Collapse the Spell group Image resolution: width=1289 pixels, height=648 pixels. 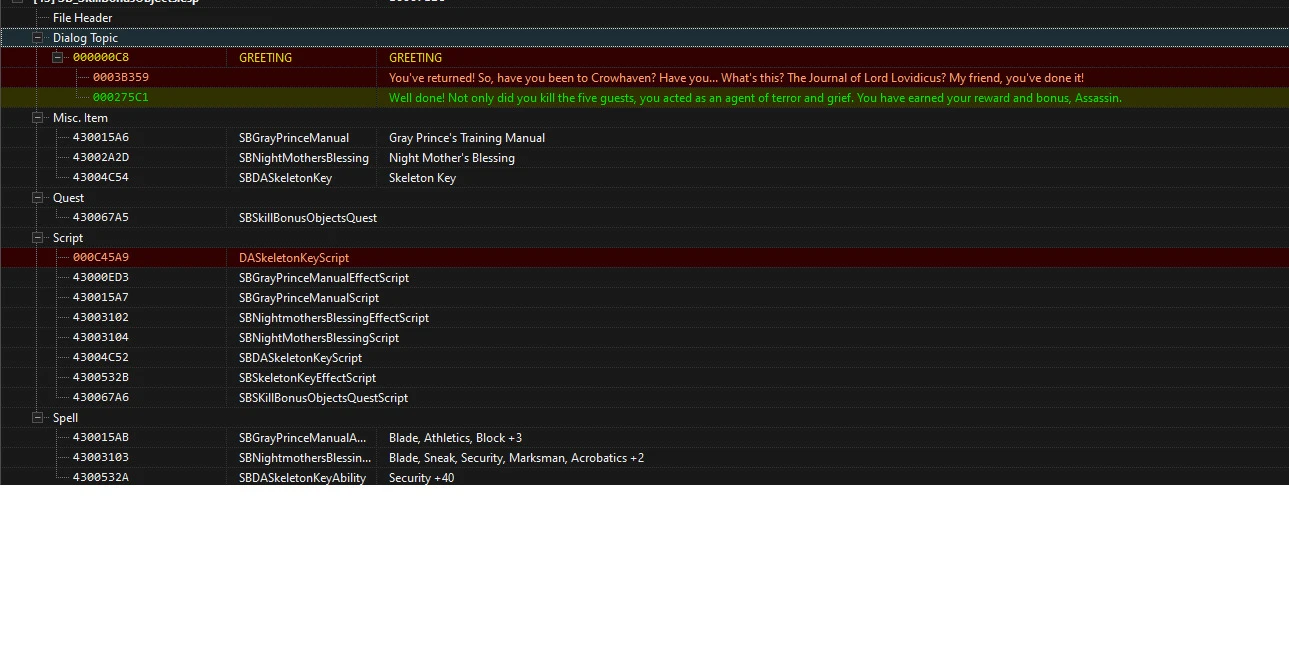[39, 418]
